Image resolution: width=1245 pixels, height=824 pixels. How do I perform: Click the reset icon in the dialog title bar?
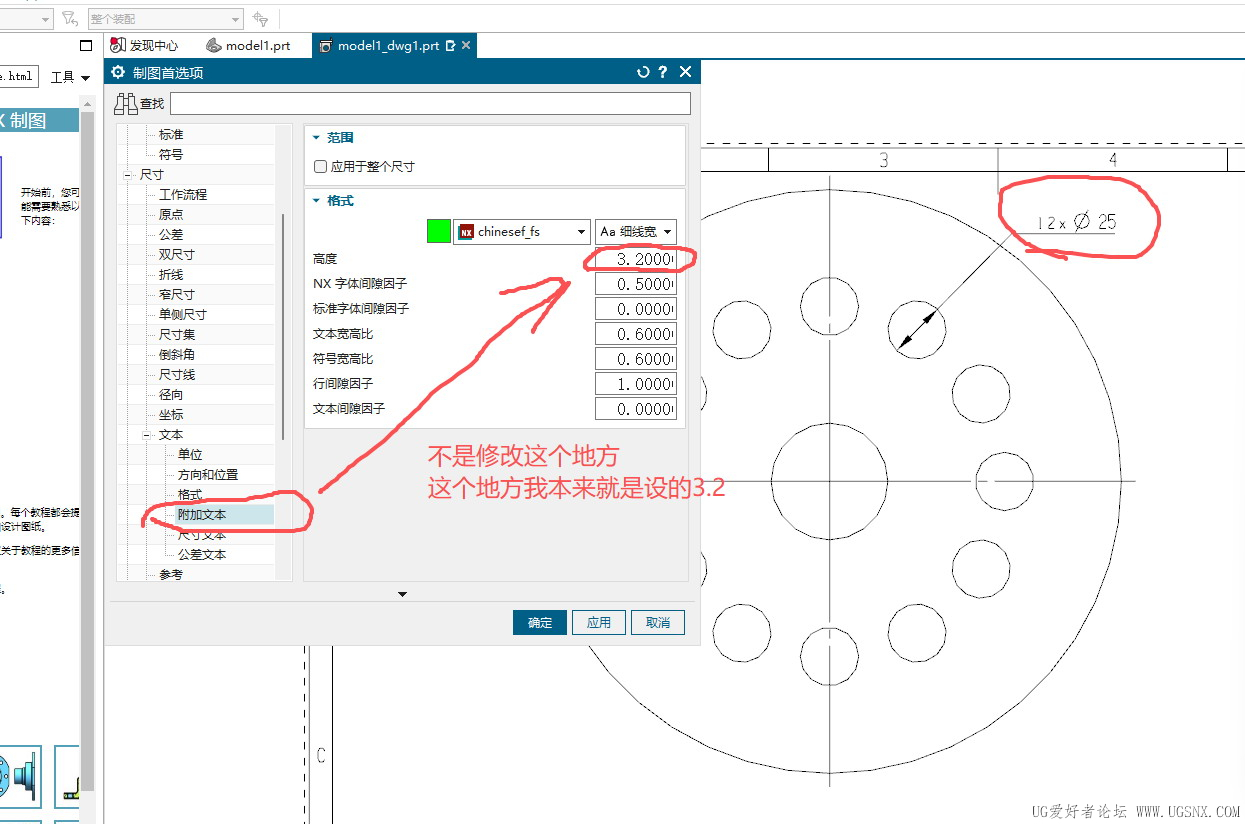643,72
